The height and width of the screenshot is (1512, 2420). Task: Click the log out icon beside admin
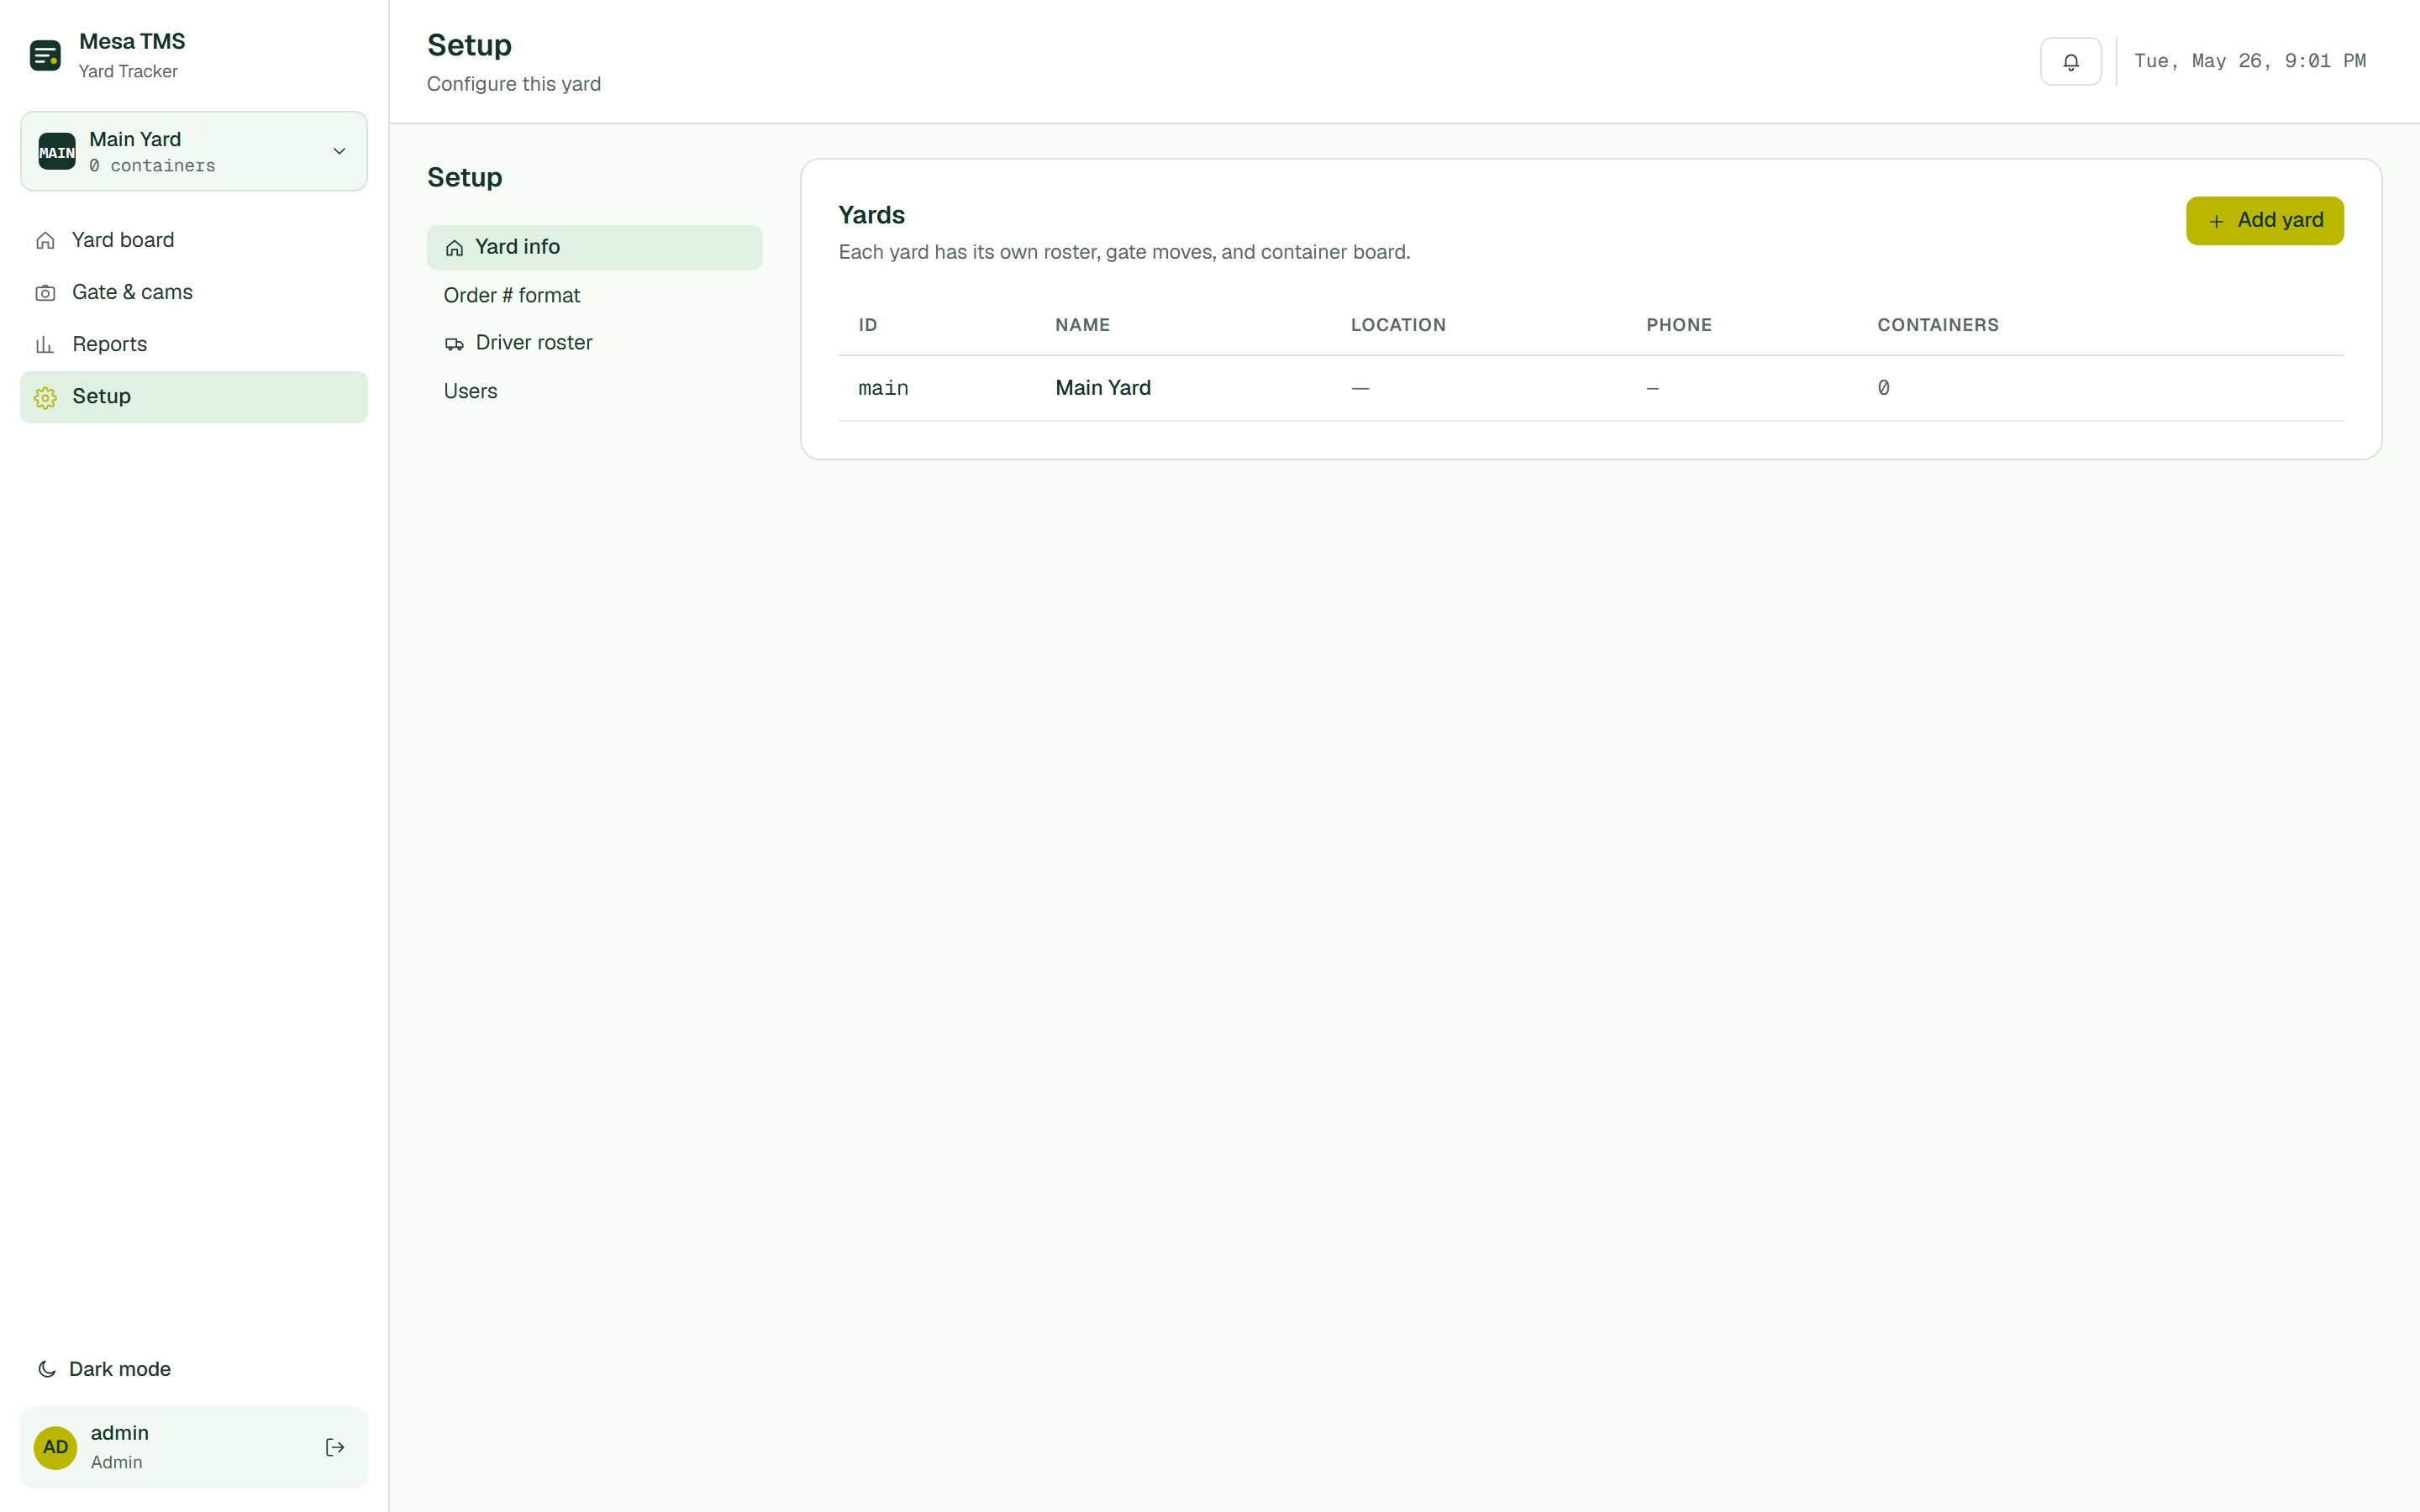[x=335, y=1447]
